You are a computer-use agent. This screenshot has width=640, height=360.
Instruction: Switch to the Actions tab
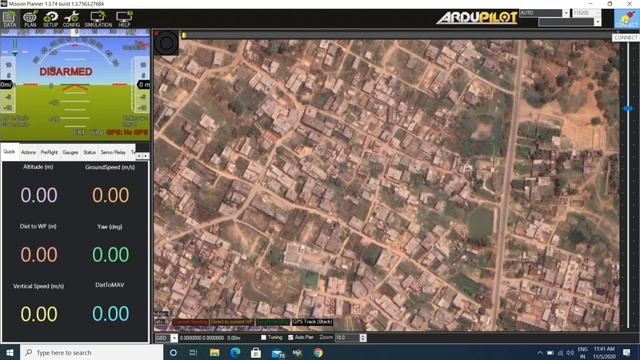tap(28, 152)
